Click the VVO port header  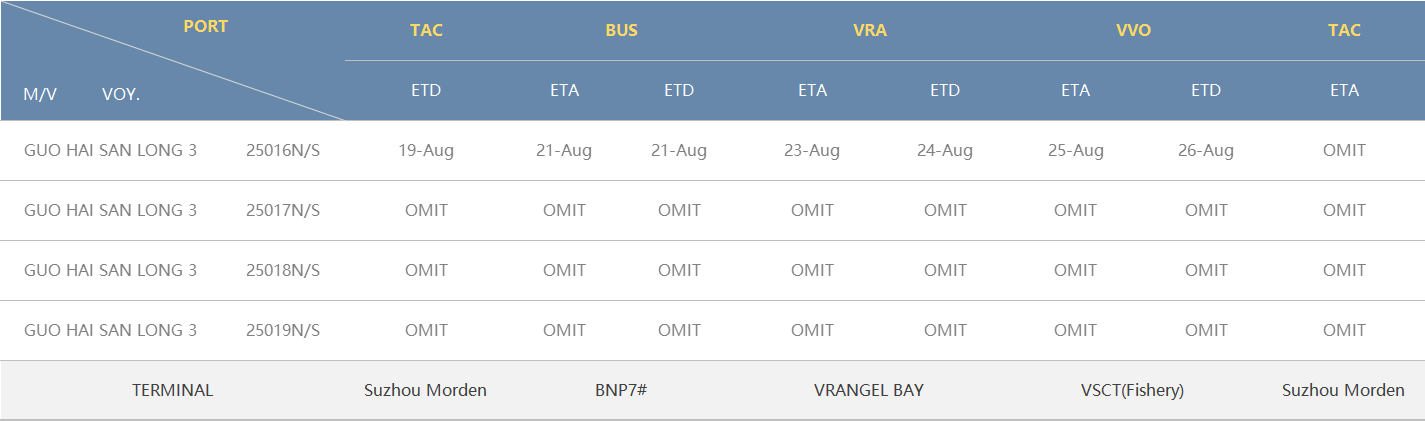(1134, 30)
